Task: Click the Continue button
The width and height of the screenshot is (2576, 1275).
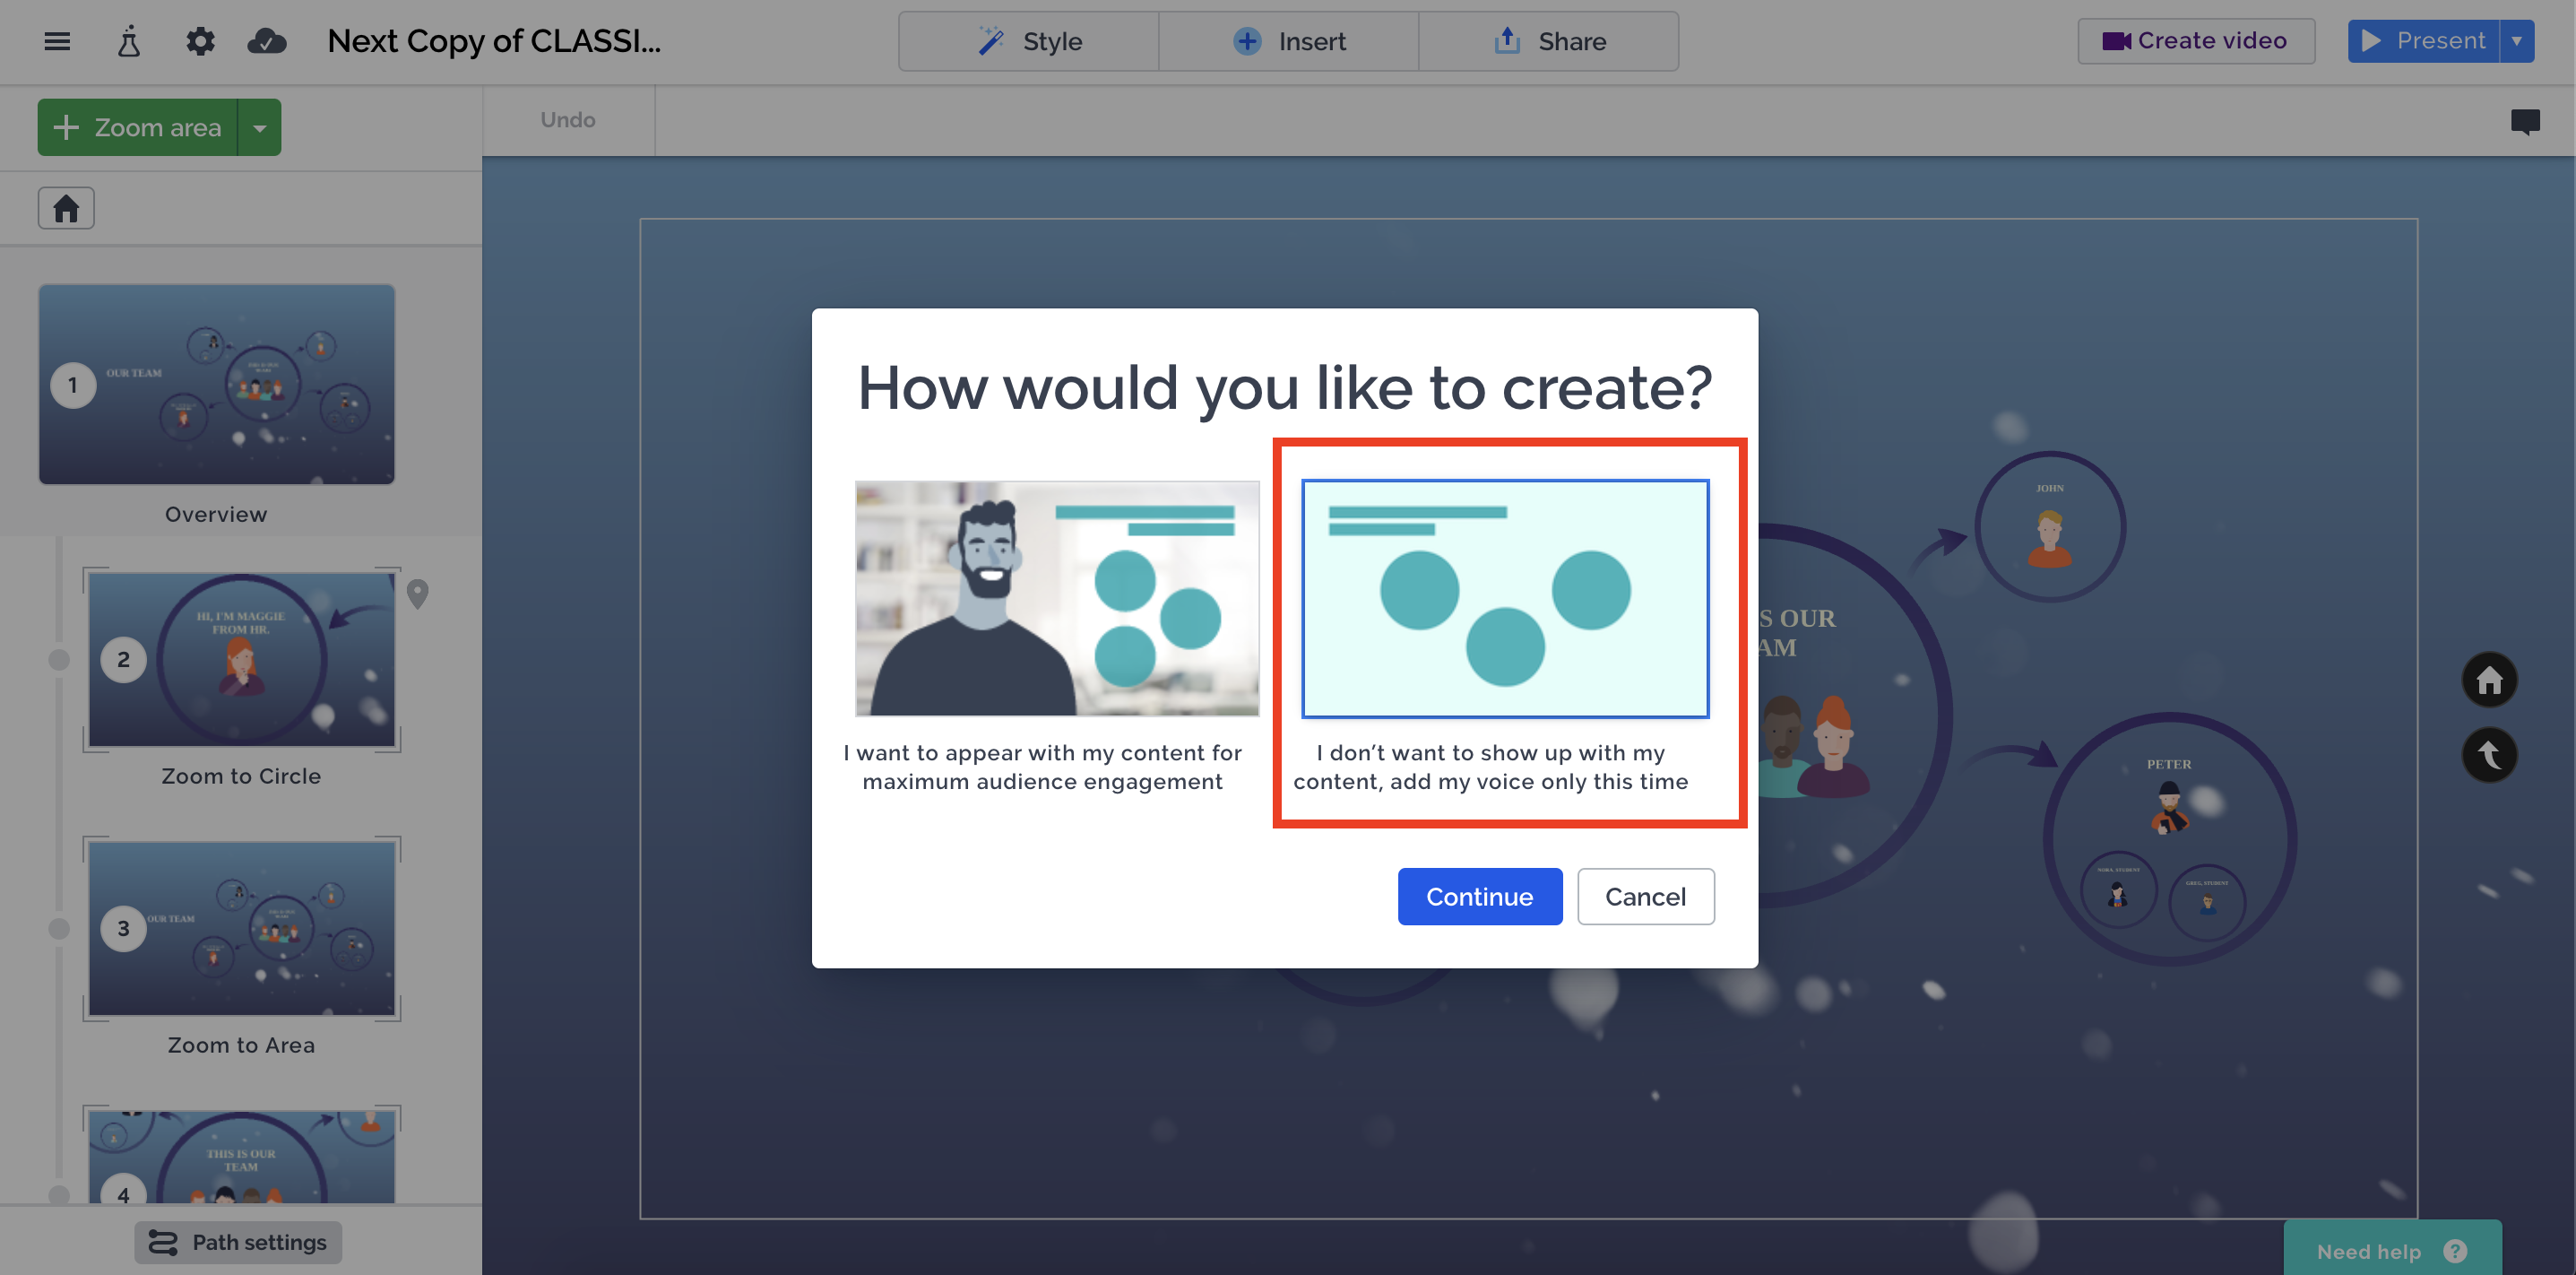Action: pyautogui.click(x=1479, y=896)
